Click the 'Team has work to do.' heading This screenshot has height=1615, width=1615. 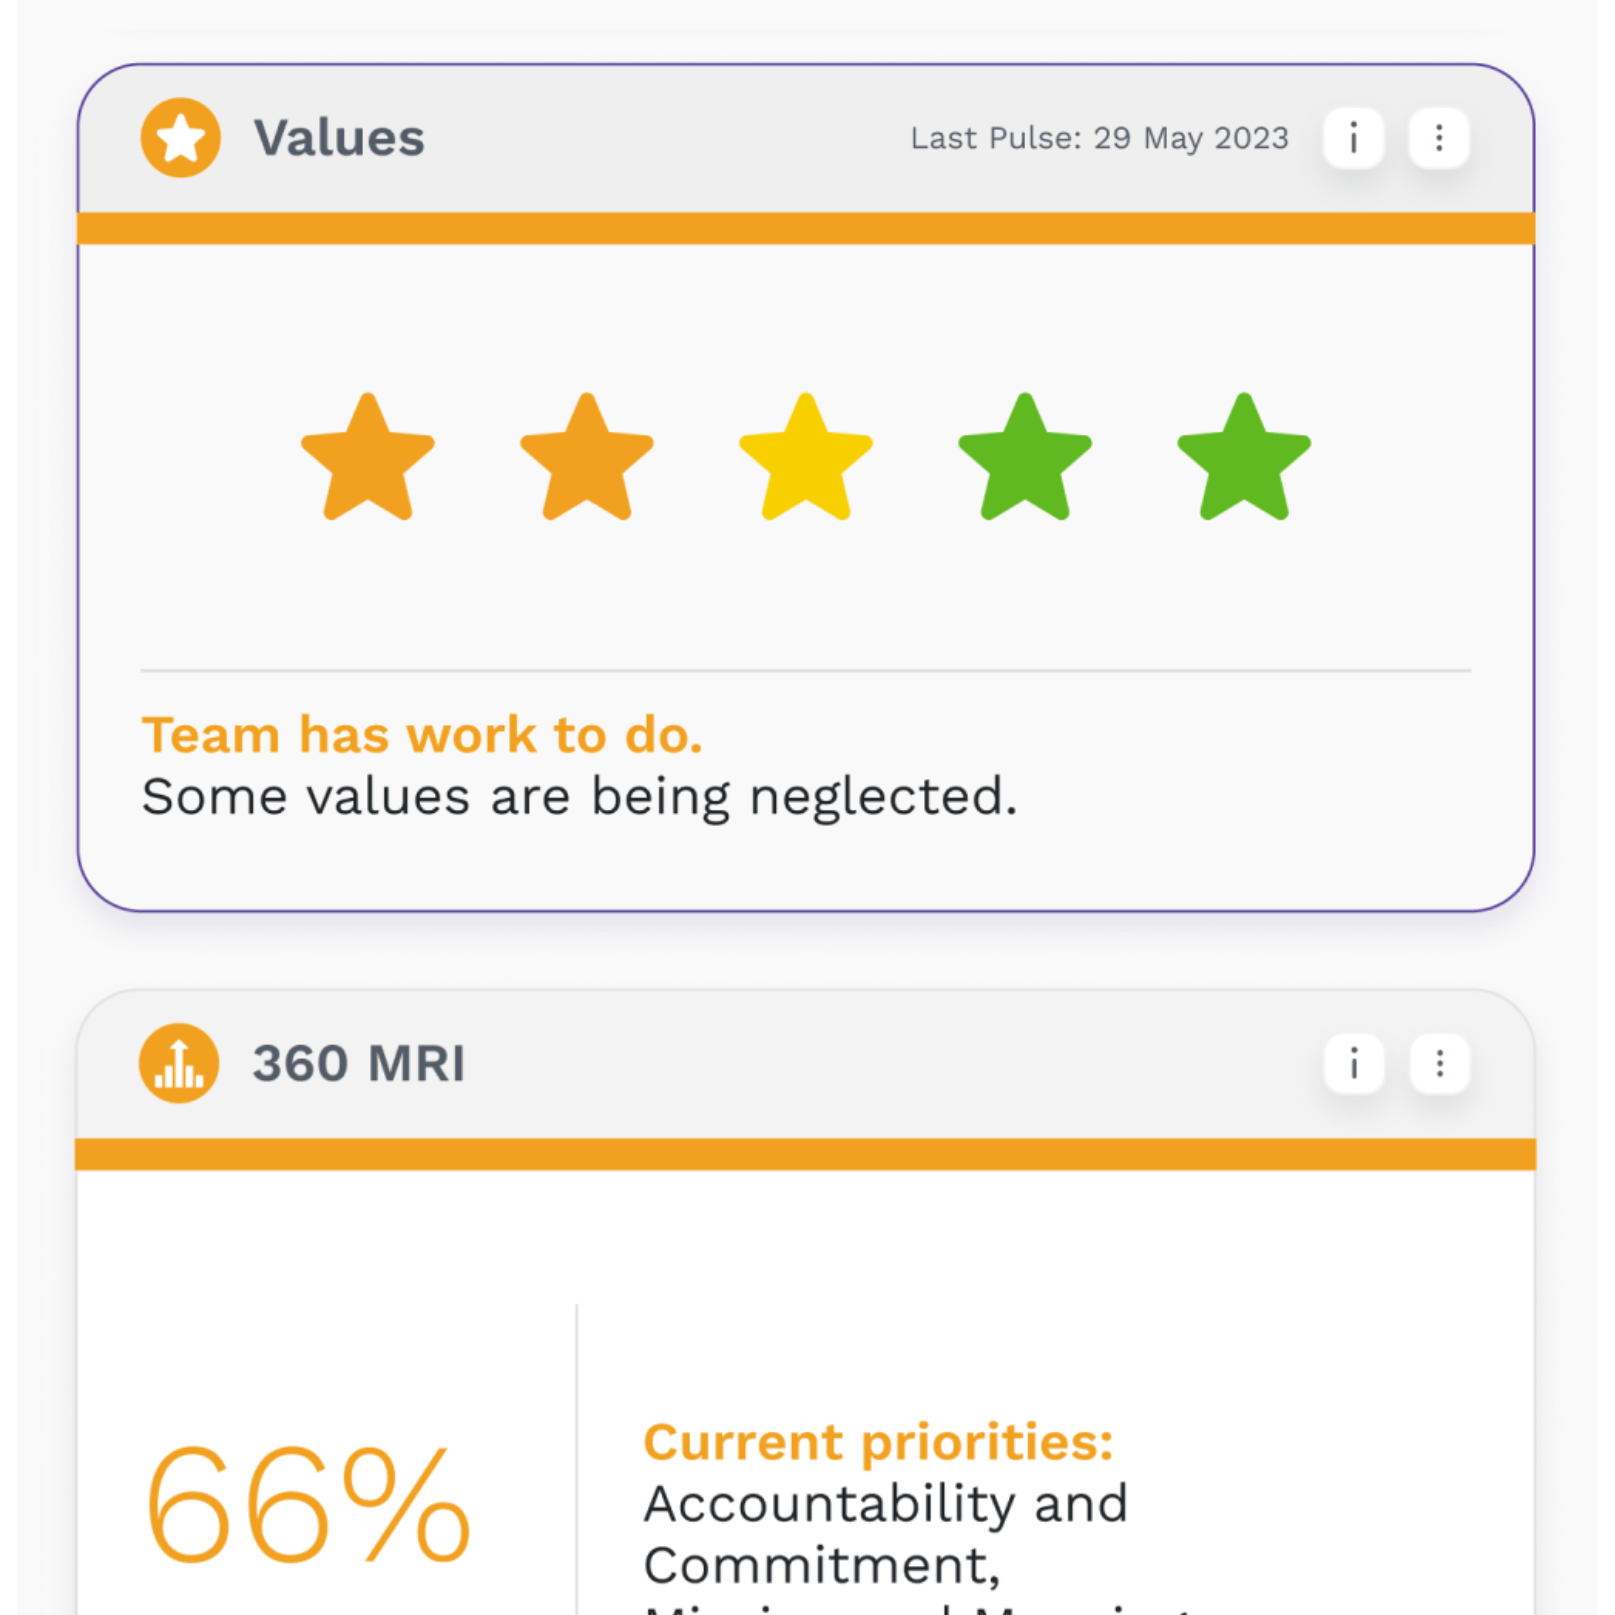(422, 735)
